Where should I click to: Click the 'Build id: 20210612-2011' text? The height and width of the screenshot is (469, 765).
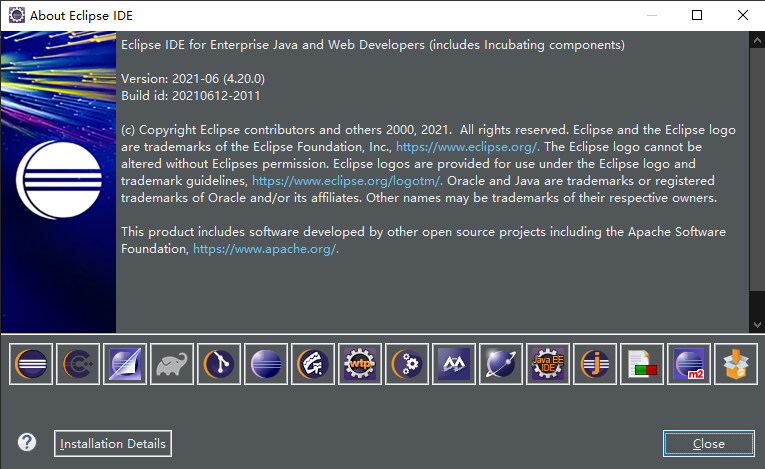[x=191, y=96]
